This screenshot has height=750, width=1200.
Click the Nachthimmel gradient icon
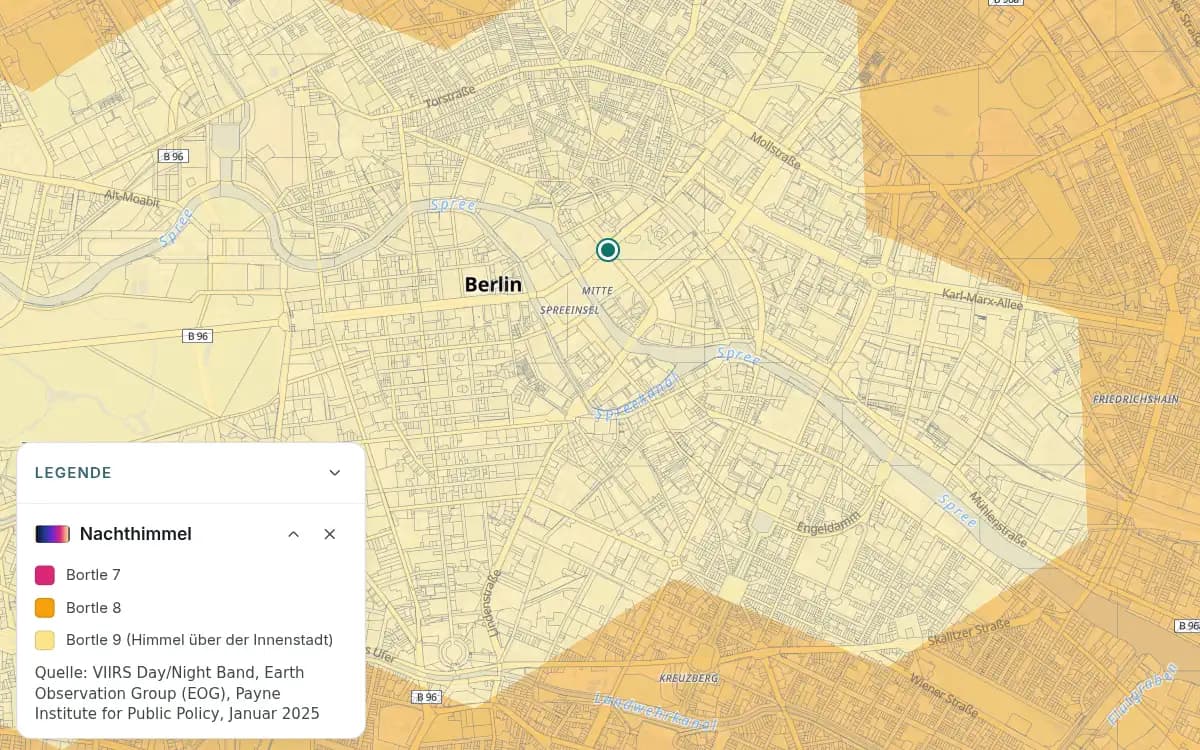click(52, 534)
